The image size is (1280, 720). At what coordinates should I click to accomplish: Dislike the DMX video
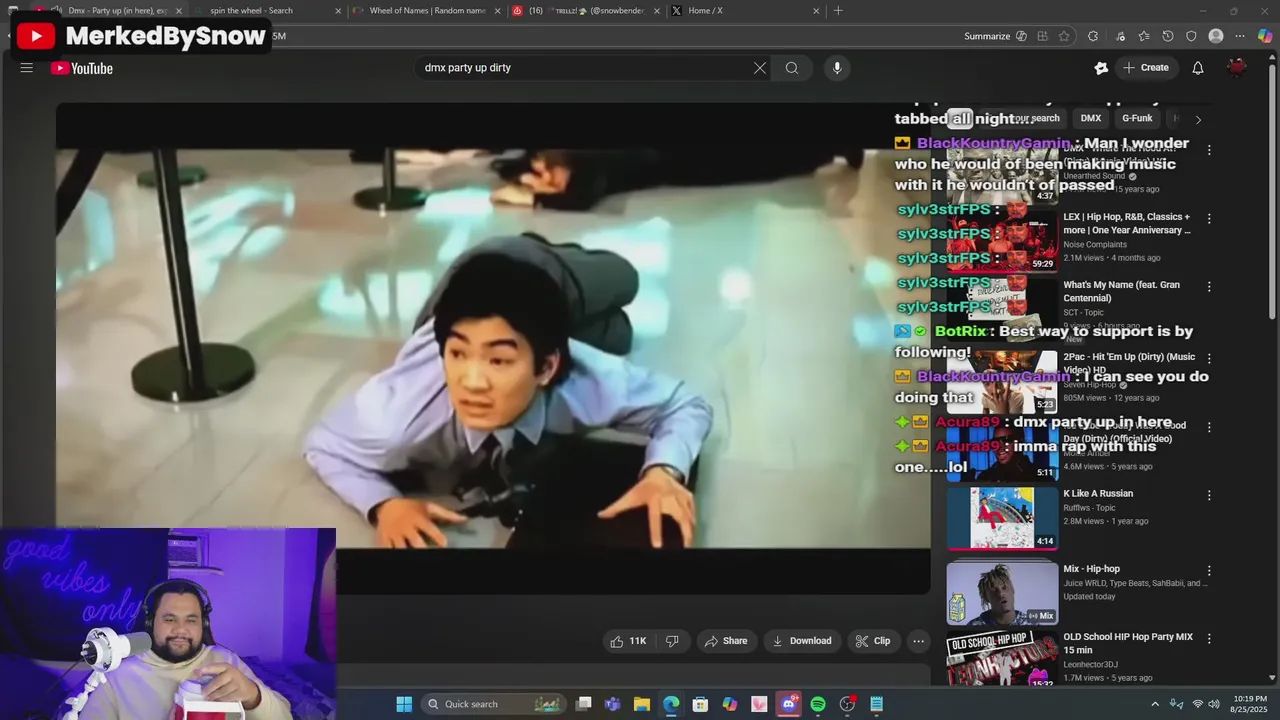tap(672, 641)
